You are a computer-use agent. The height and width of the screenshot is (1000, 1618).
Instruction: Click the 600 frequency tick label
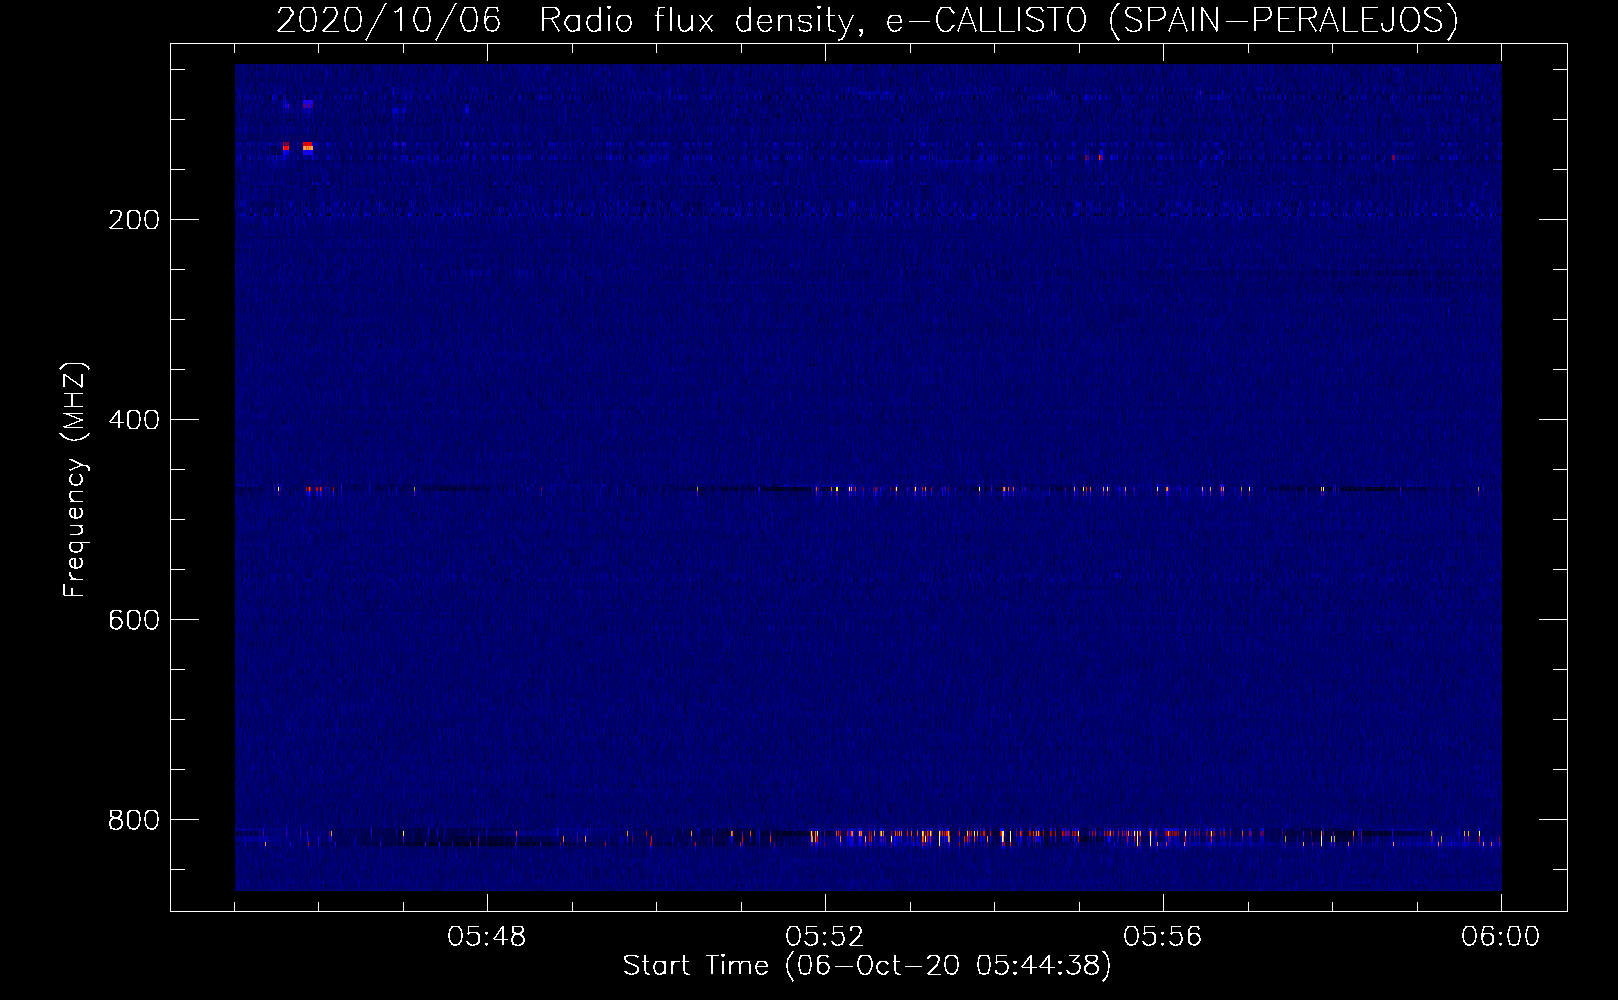(x=134, y=620)
